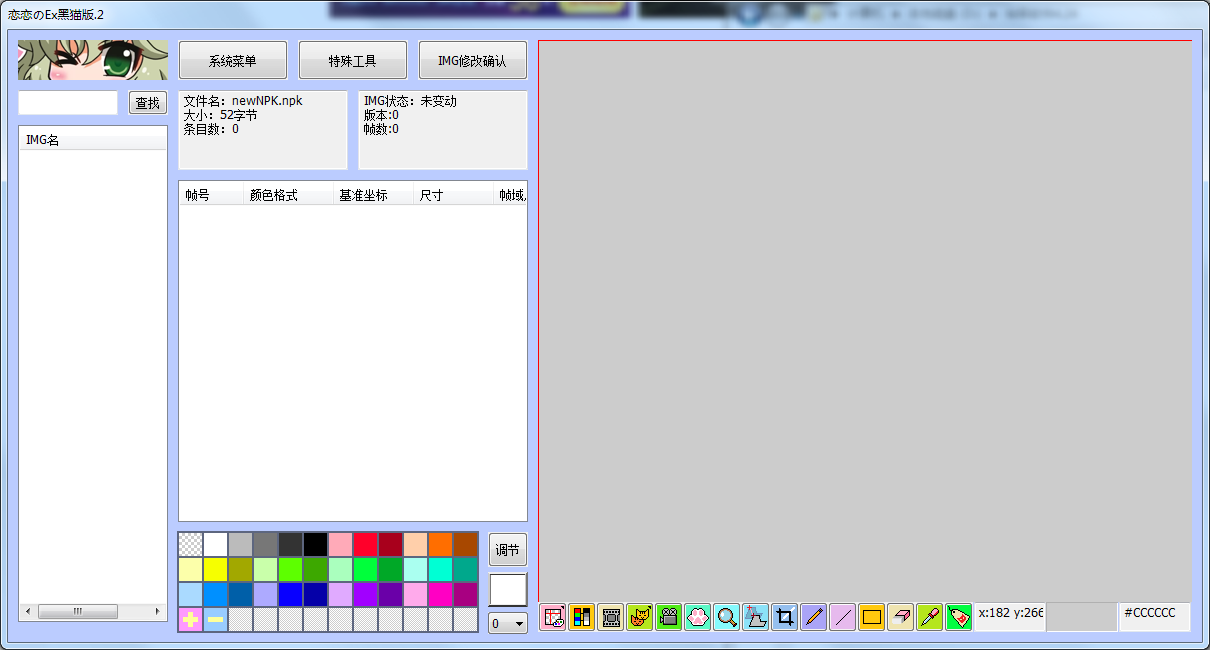1210x650 pixels.
Task: Pick the cyan turquoise color swatch
Action: [440, 569]
